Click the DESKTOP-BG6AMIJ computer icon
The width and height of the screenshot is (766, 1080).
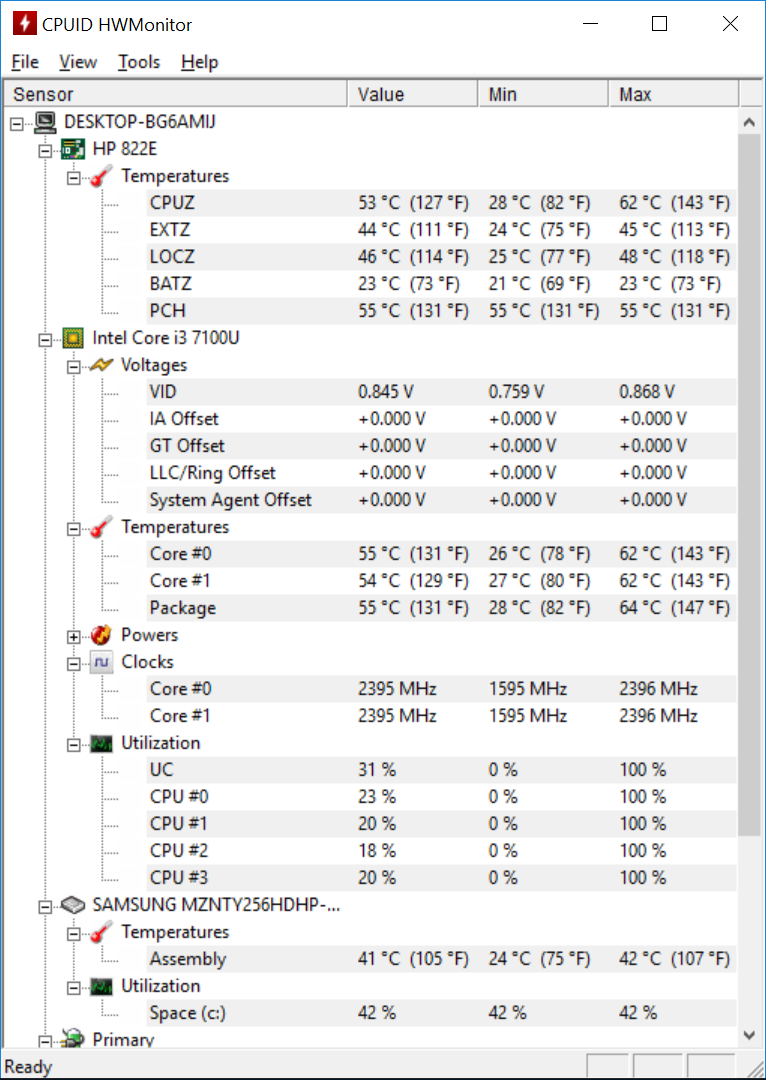46,122
